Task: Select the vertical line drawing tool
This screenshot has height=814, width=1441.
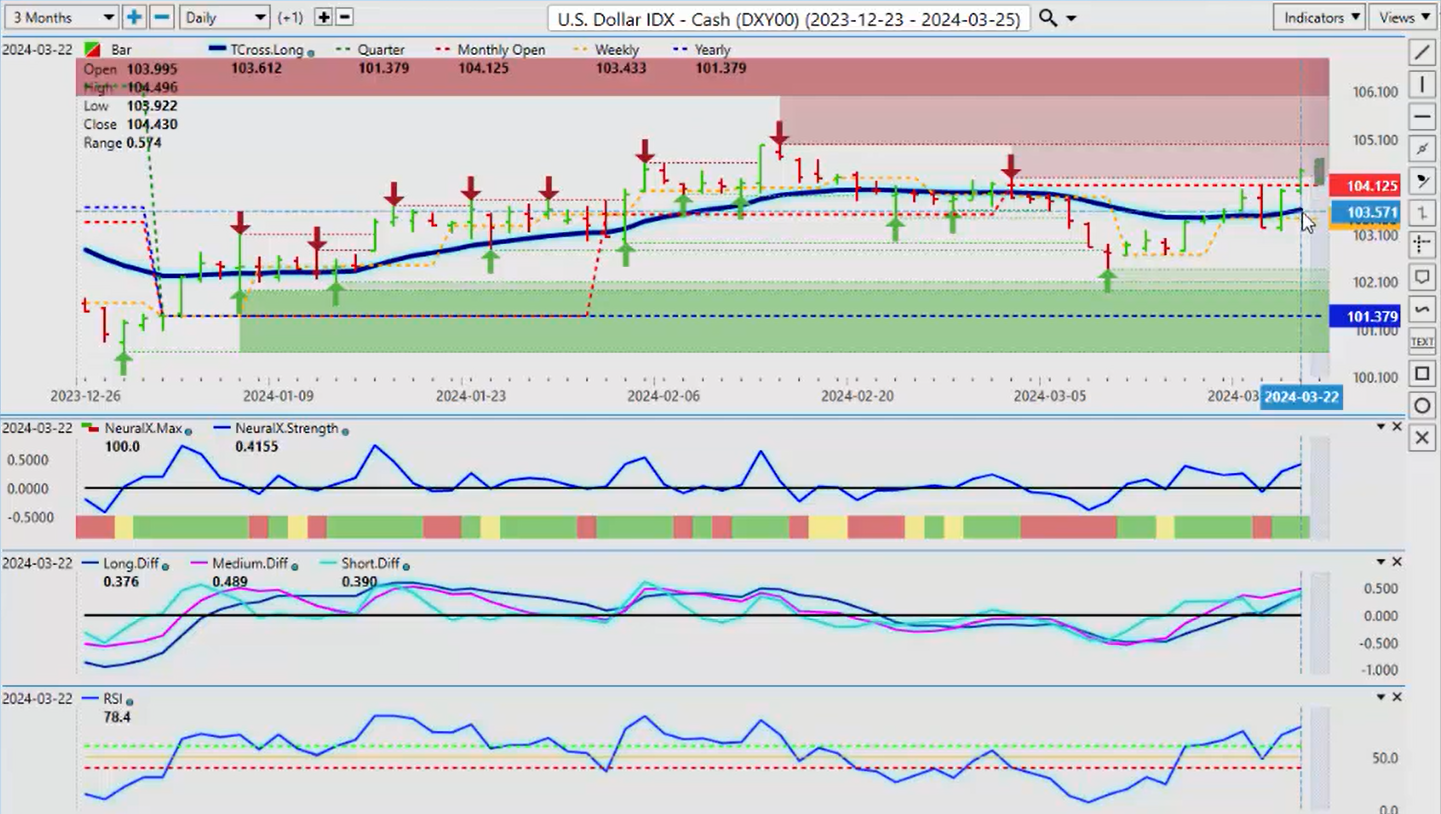Action: pyautogui.click(x=1421, y=84)
